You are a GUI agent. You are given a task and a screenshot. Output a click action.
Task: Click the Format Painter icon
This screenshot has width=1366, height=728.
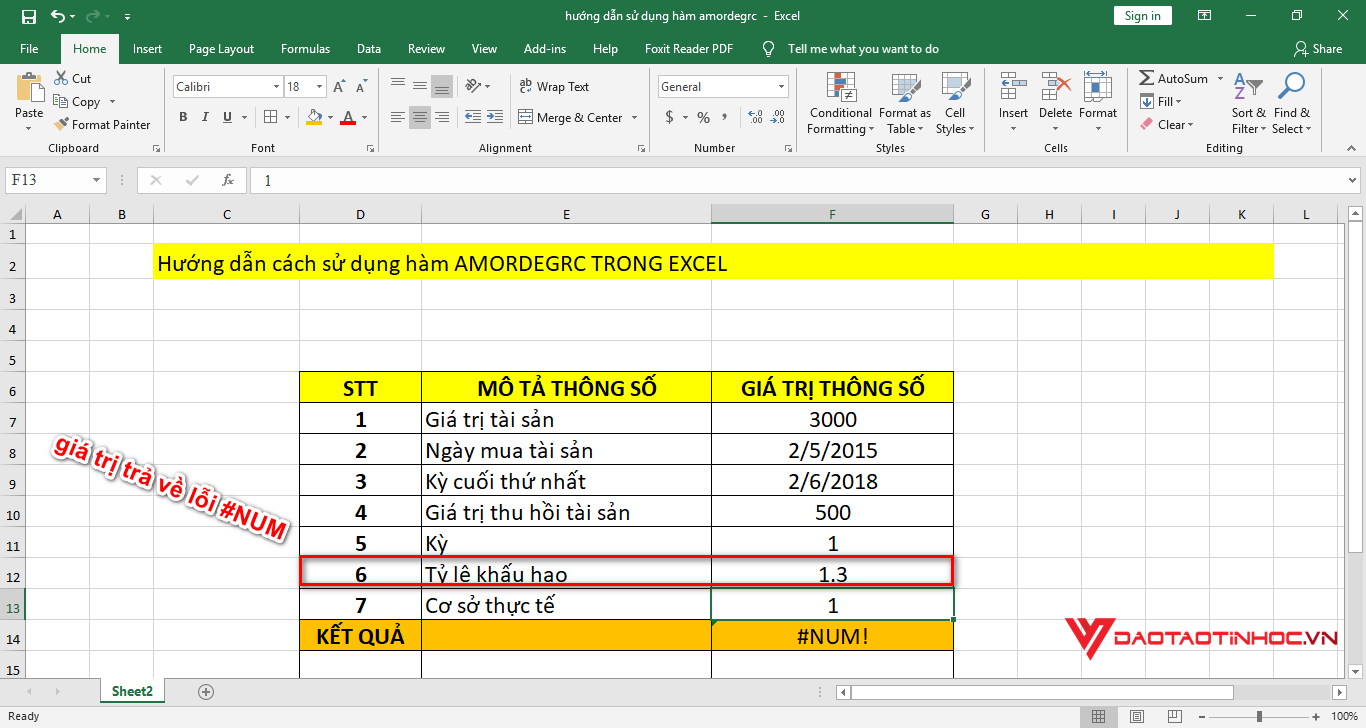pos(60,125)
